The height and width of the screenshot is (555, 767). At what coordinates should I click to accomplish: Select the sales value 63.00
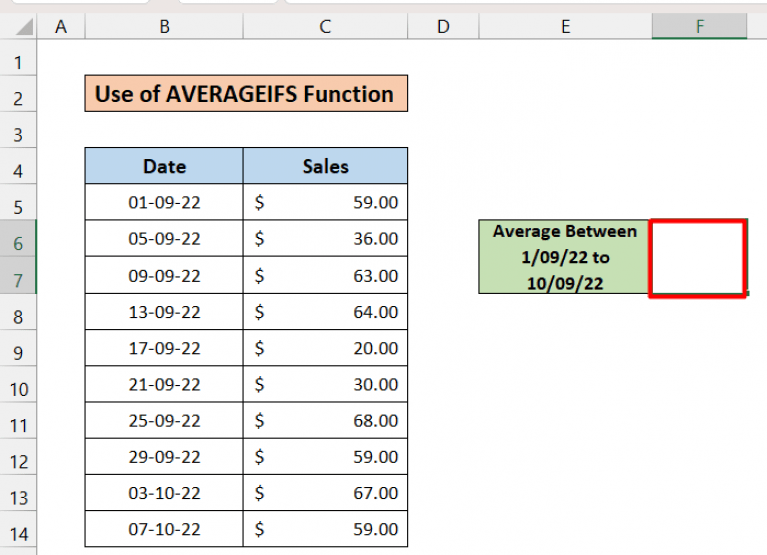point(325,275)
